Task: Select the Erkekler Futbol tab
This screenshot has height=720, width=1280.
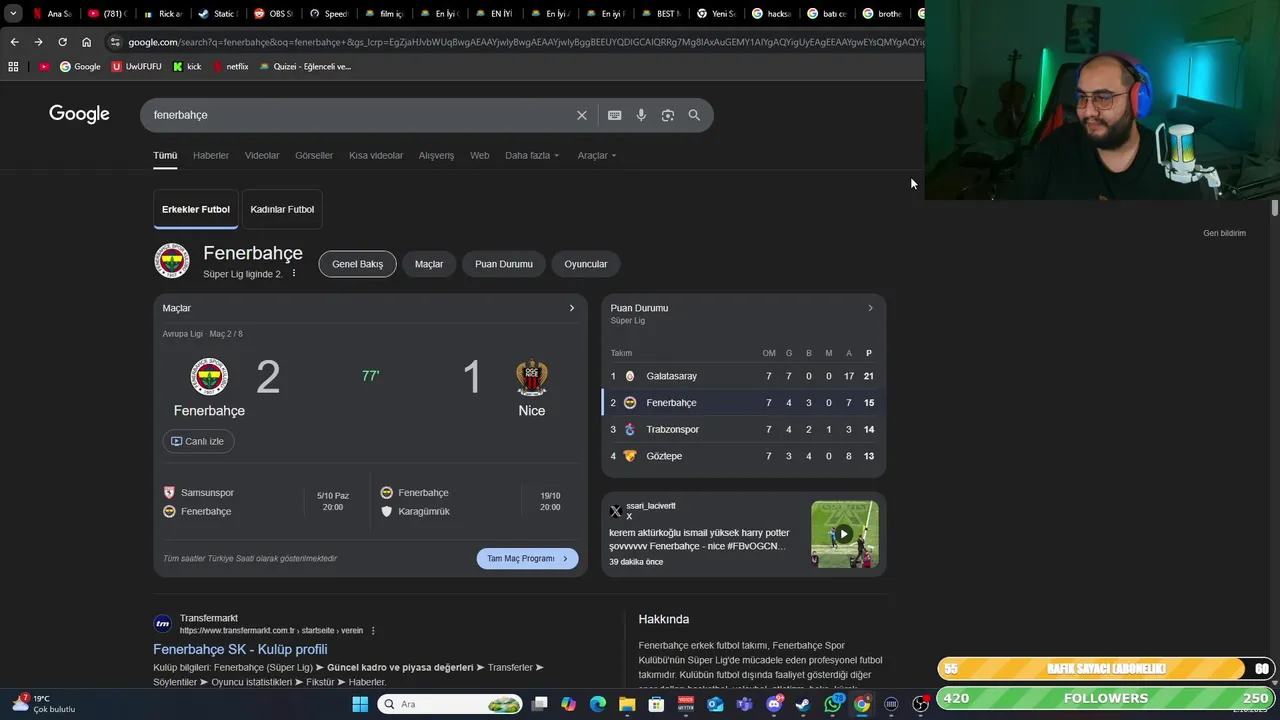Action: click(196, 209)
